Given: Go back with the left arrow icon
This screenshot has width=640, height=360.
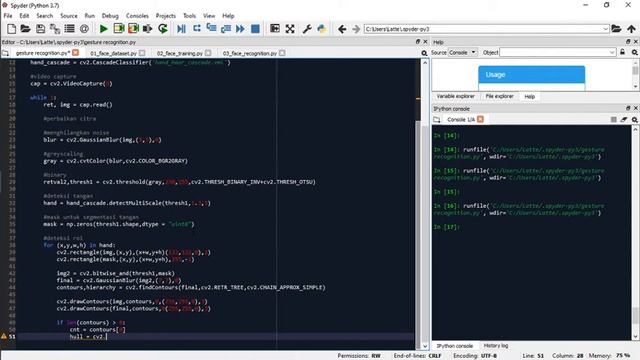Looking at the screenshot, I should (342, 29).
